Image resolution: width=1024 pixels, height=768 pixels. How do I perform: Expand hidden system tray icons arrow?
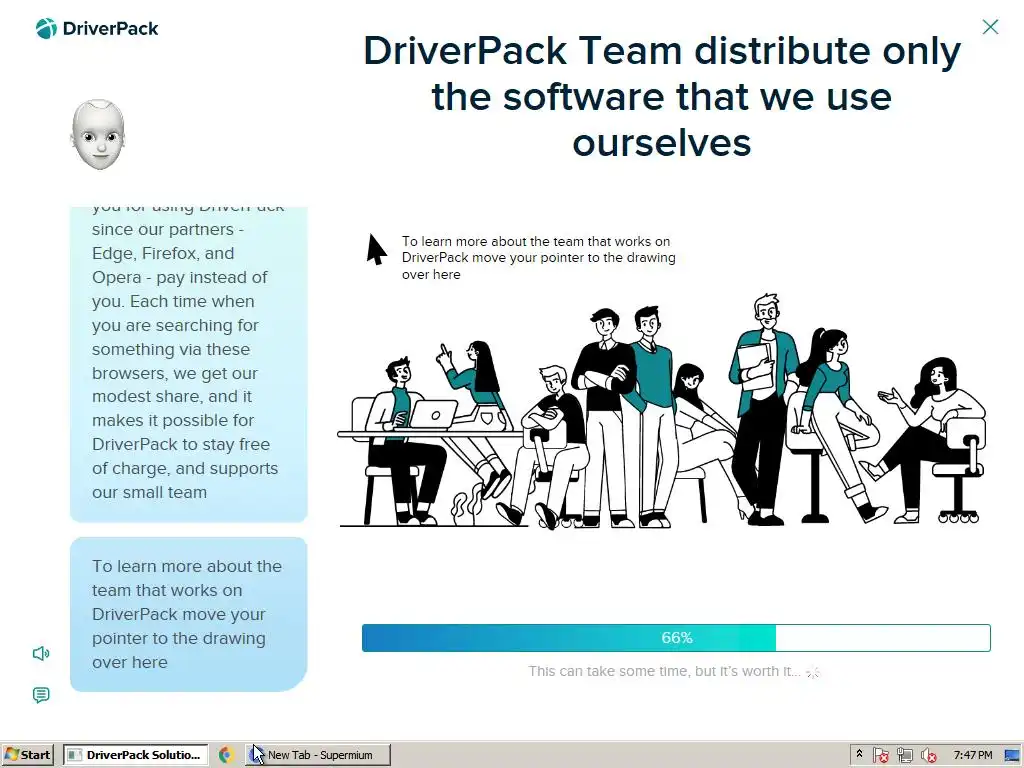[x=859, y=754]
